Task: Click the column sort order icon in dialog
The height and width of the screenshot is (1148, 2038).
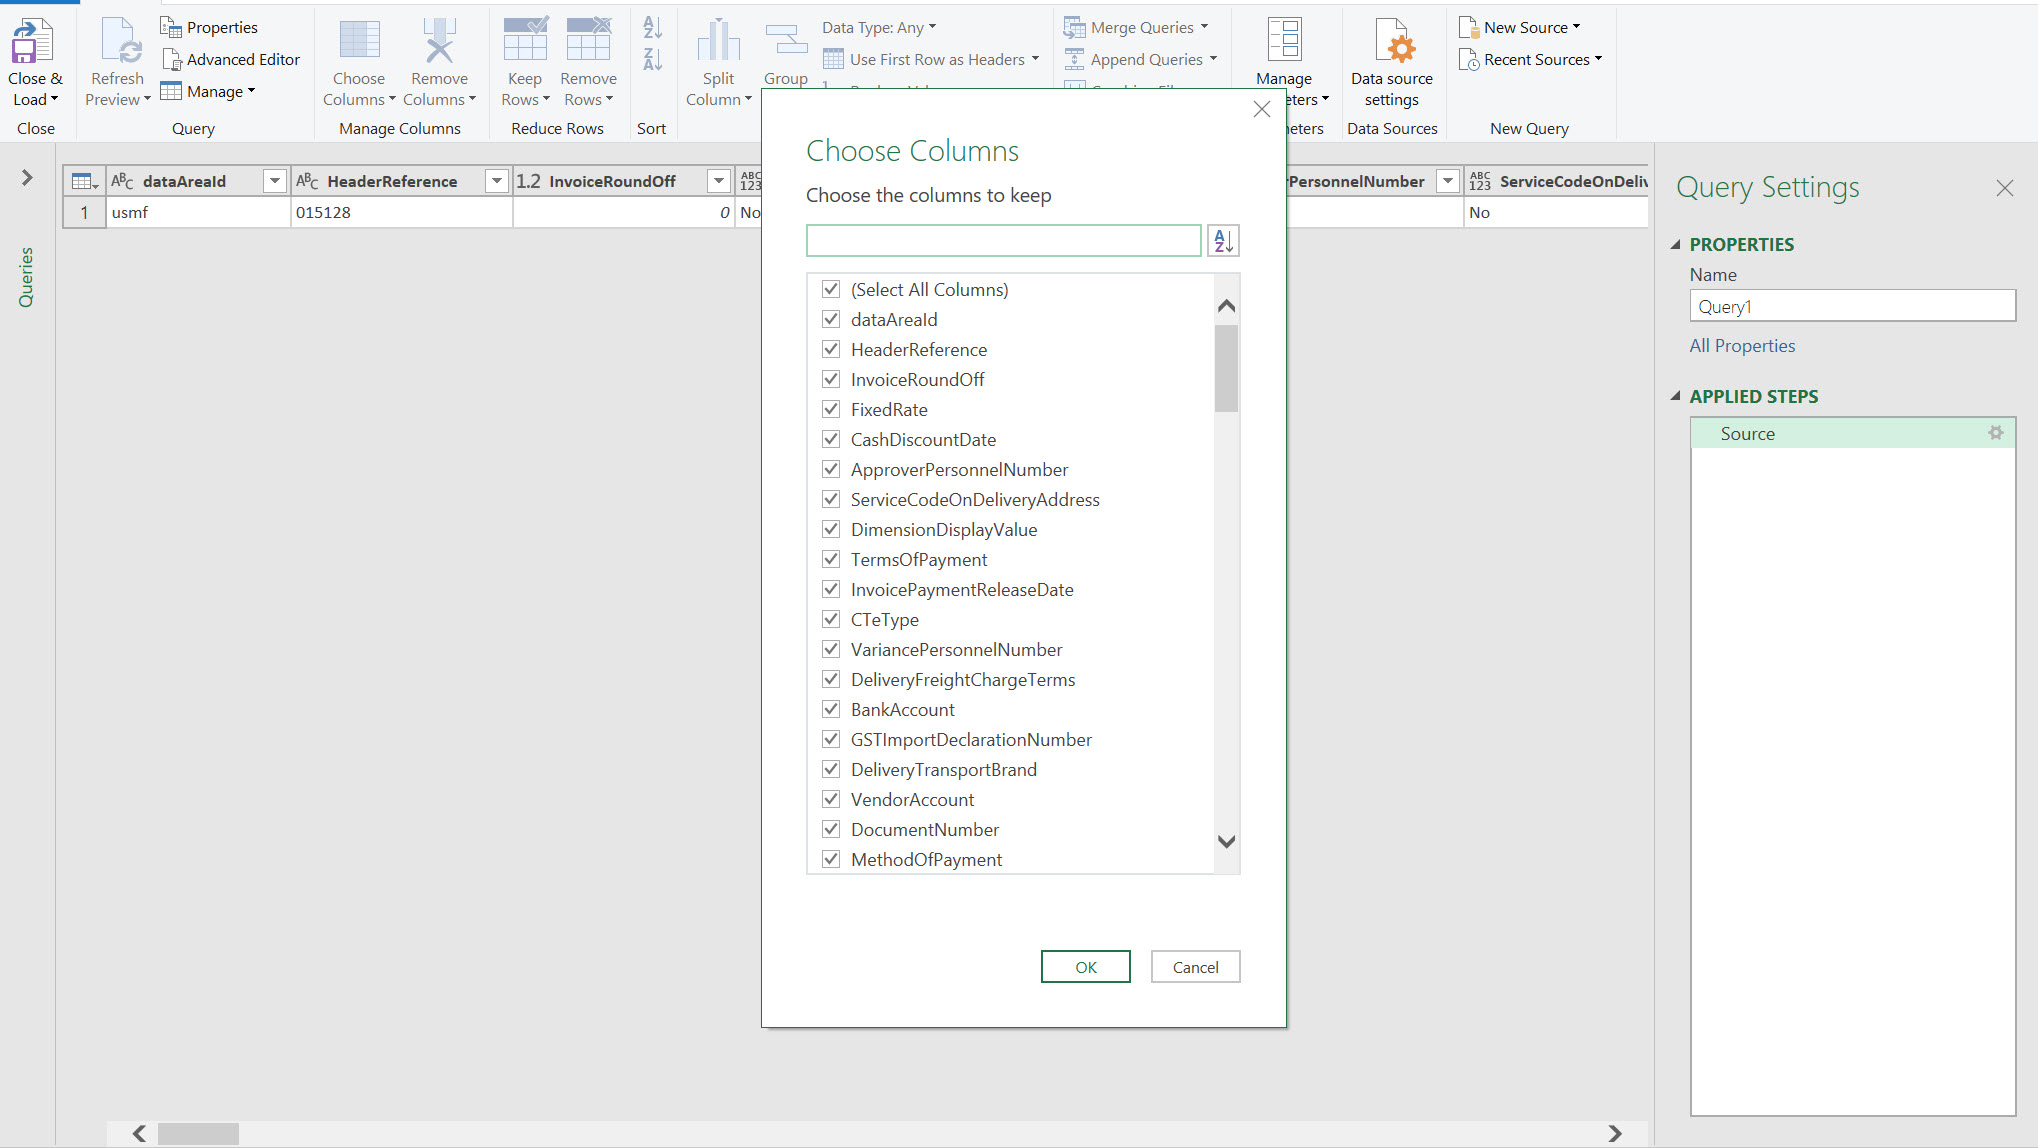Action: click(1223, 241)
